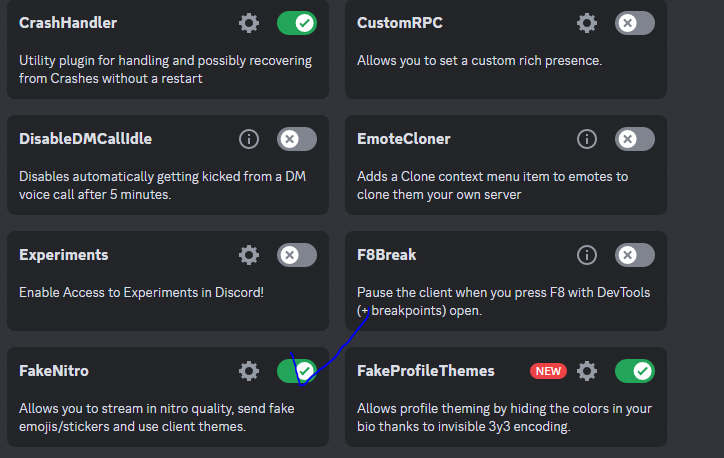Enable the DisableDMCallIdle toggle
Viewport: 724px width, 458px height.
click(x=296, y=139)
